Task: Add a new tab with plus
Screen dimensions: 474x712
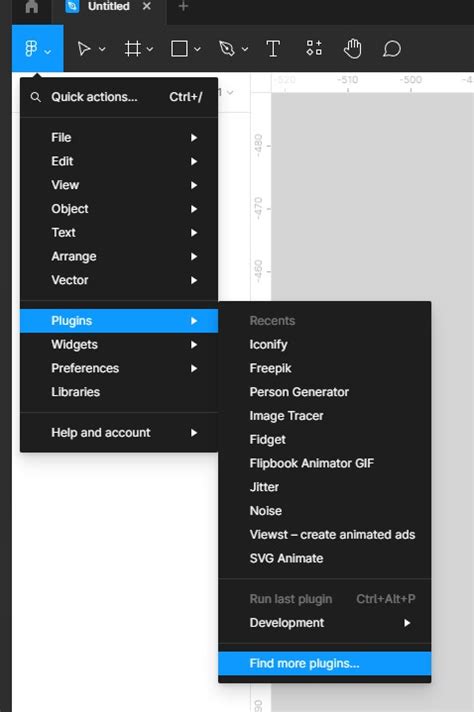Action: tap(183, 6)
